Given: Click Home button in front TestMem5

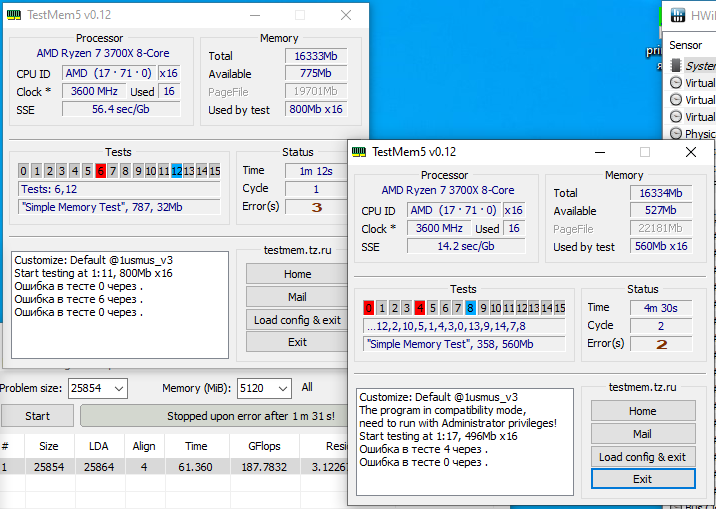Looking at the screenshot, I should pyautogui.click(x=643, y=411).
